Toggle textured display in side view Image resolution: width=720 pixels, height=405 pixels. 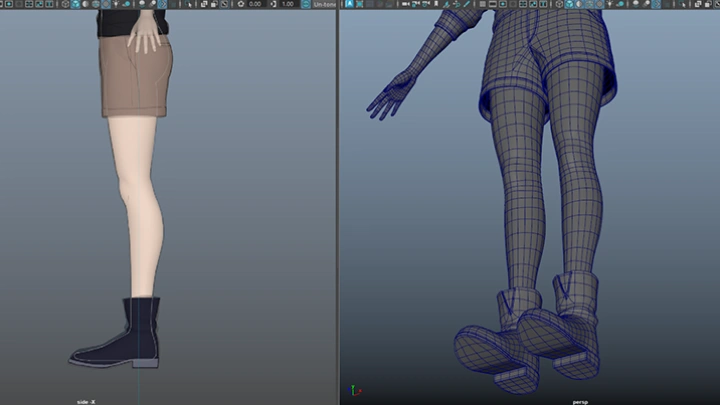click(106, 4)
